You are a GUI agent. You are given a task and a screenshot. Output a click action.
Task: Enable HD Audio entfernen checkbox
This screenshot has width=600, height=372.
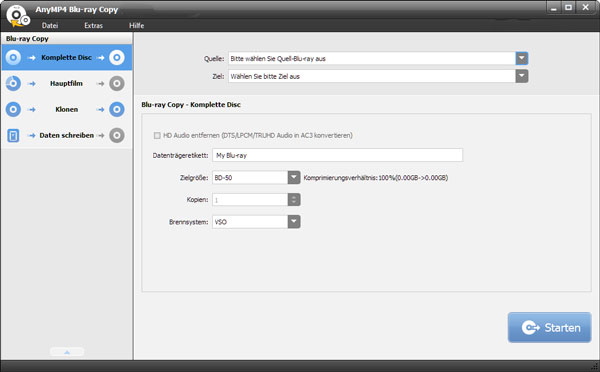point(157,135)
